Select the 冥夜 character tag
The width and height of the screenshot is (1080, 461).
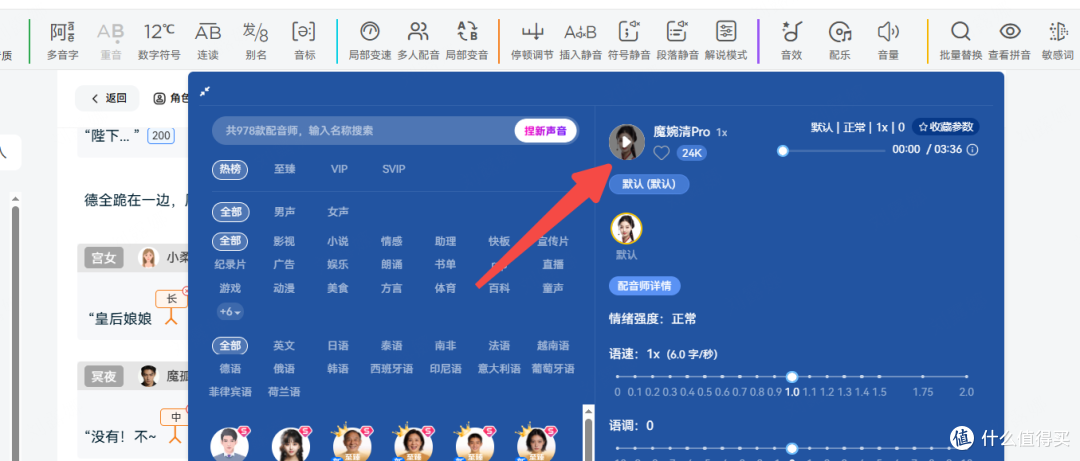tap(104, 376)
